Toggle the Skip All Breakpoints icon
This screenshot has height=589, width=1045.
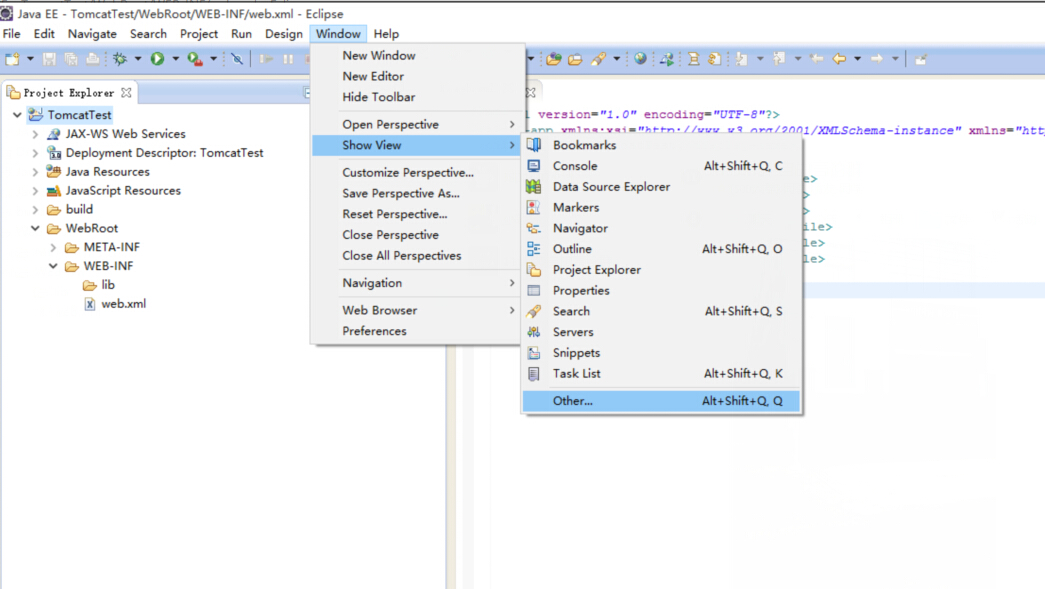[237, 59]
